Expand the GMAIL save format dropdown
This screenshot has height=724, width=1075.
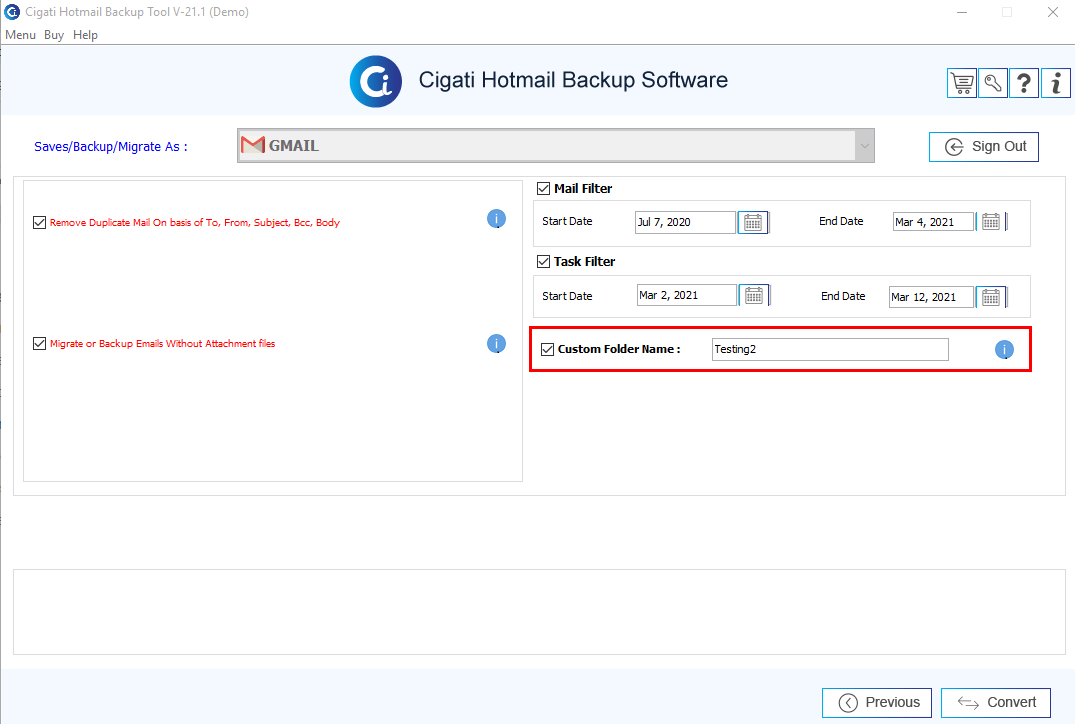coord(865,145)
